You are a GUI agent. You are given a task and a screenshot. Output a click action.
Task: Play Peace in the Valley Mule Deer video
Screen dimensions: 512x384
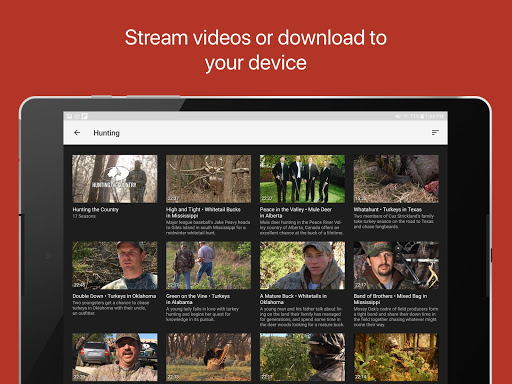(x=302, y=179)
